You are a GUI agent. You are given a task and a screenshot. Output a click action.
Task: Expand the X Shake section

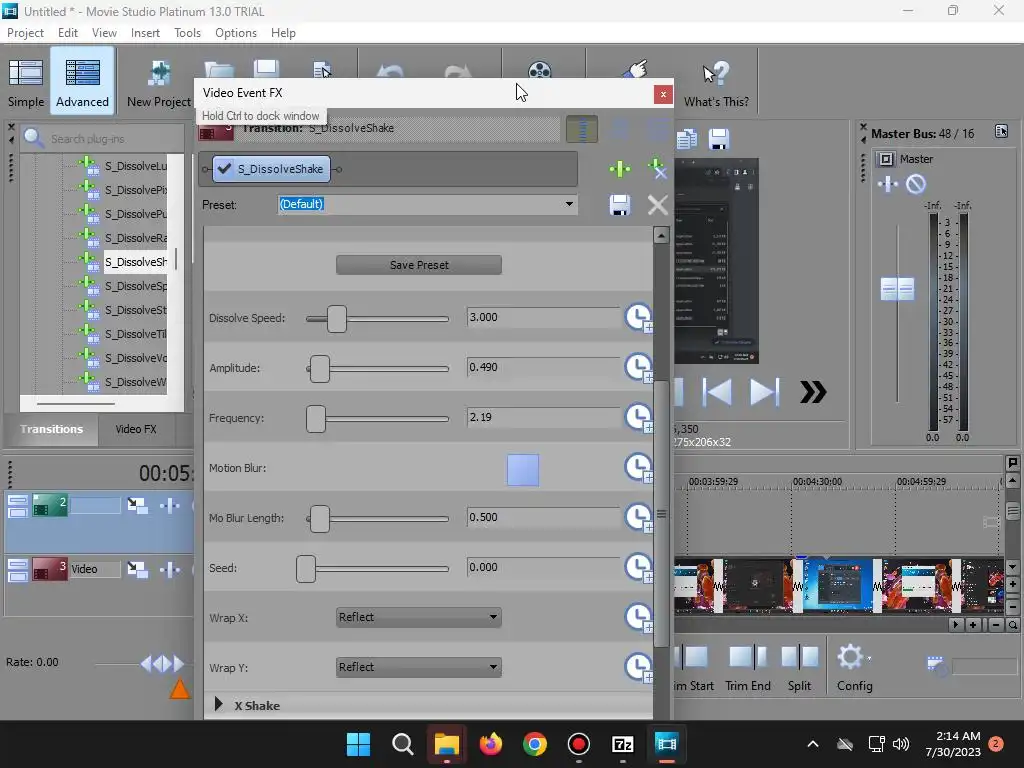pos(219,705)
